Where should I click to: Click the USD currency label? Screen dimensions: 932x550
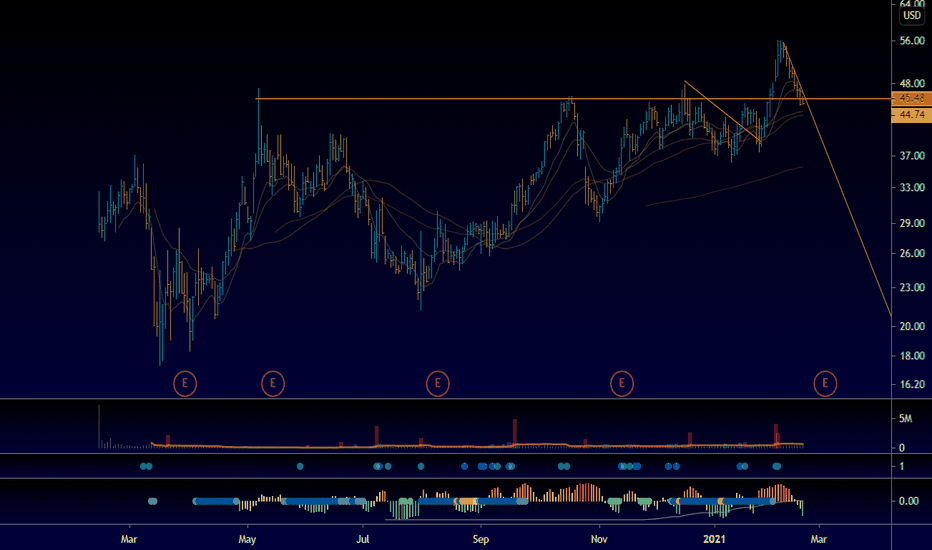(x=912, y=15)
